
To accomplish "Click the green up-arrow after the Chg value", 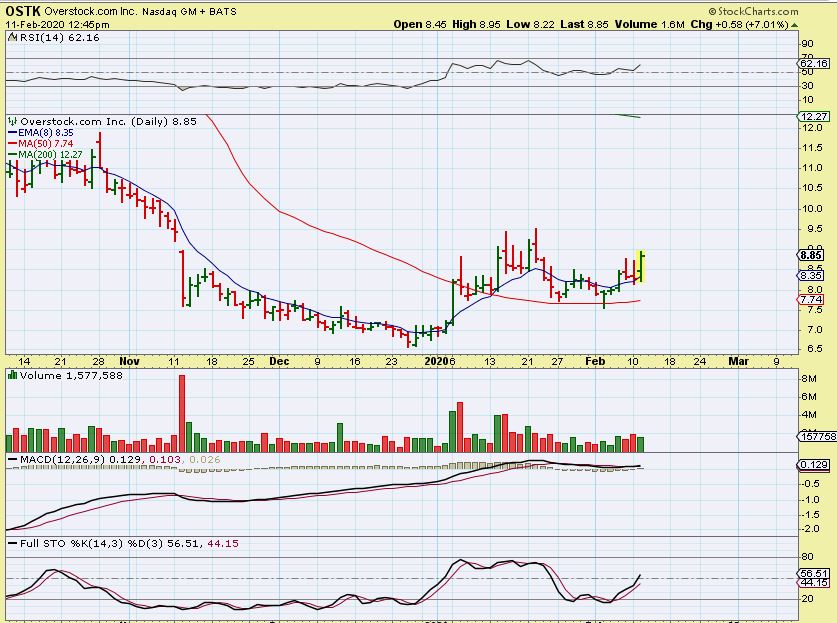I will tap(794, 25).
